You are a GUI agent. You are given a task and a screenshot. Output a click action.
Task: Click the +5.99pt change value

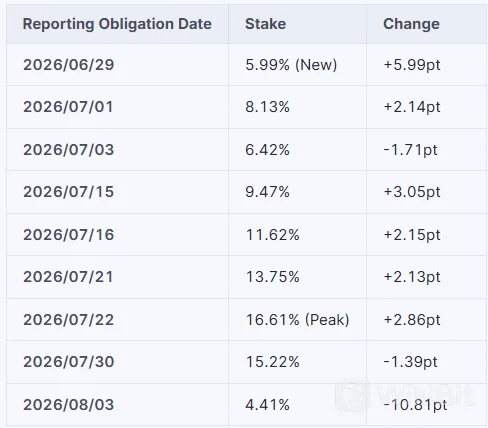pos(412,65)
